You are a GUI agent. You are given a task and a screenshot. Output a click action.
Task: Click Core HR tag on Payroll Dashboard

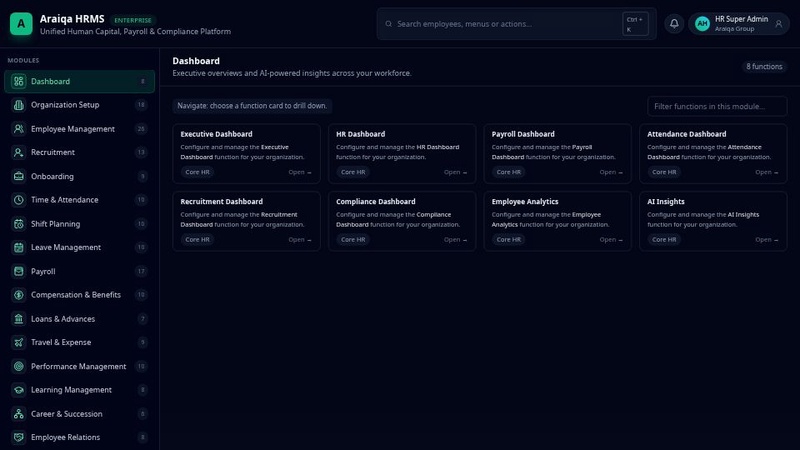(x=509, y=172)
